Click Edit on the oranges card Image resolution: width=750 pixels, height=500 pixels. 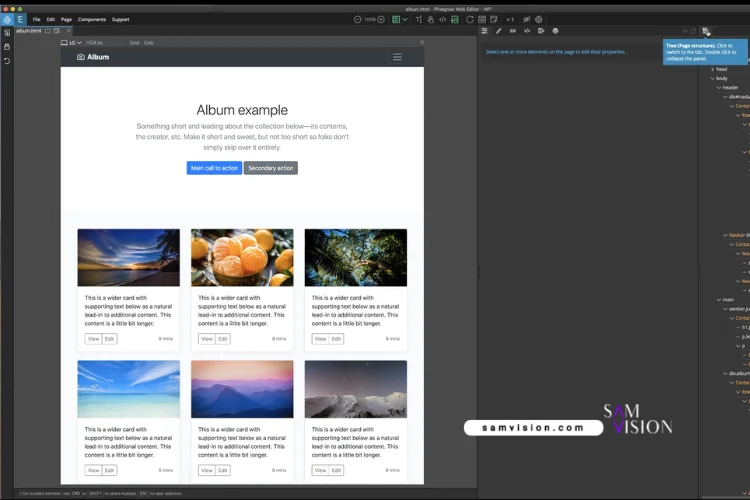tap(223, 339)
